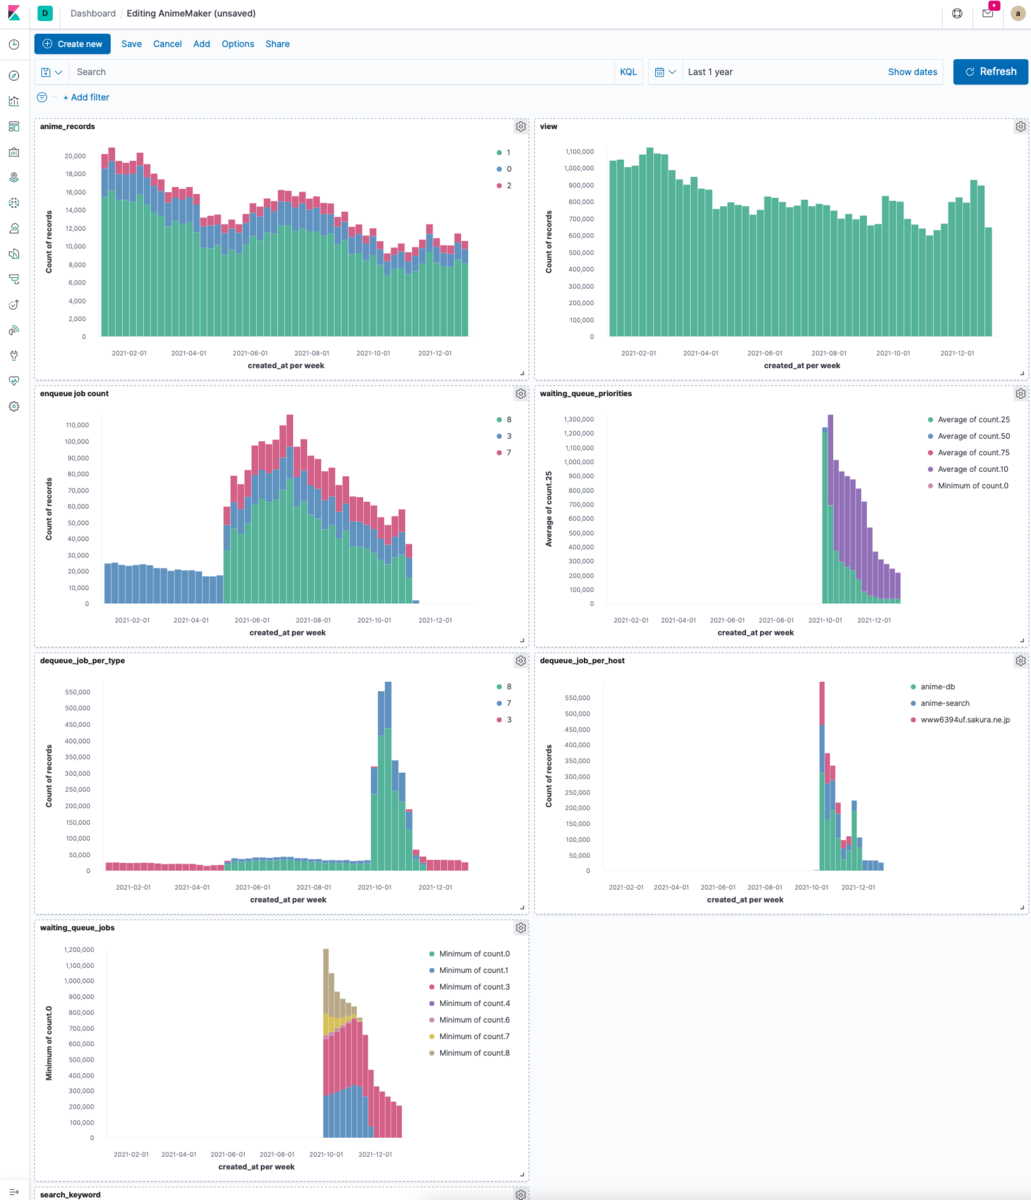
Task: Click legend entry '7' in dequeue_job_per_type
Action: coord(503,703)
